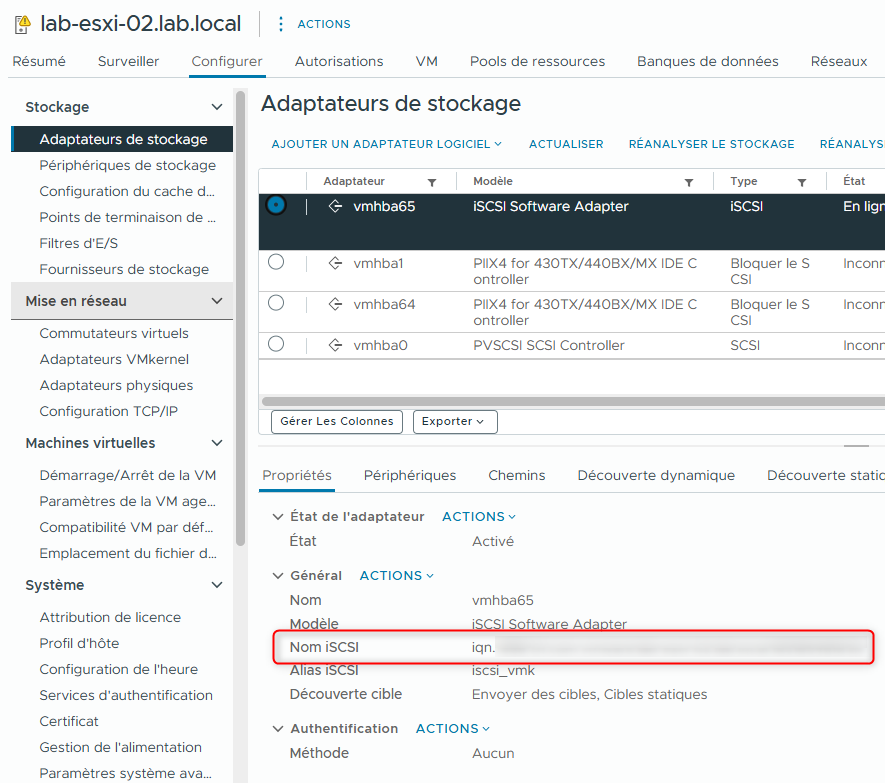Open the Exporter dropdown
The height and width of the screenshot is (783, 885).
(455, 421)
